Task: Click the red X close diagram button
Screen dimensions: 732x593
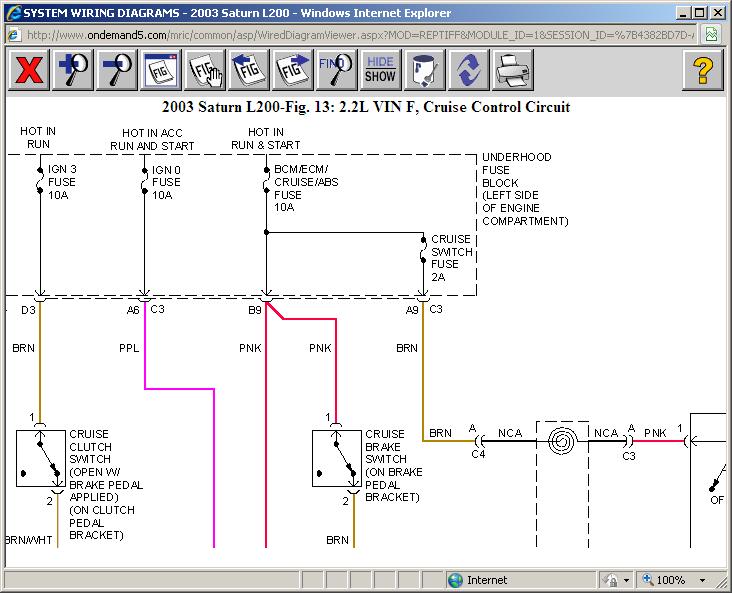Action: point(30,71)
